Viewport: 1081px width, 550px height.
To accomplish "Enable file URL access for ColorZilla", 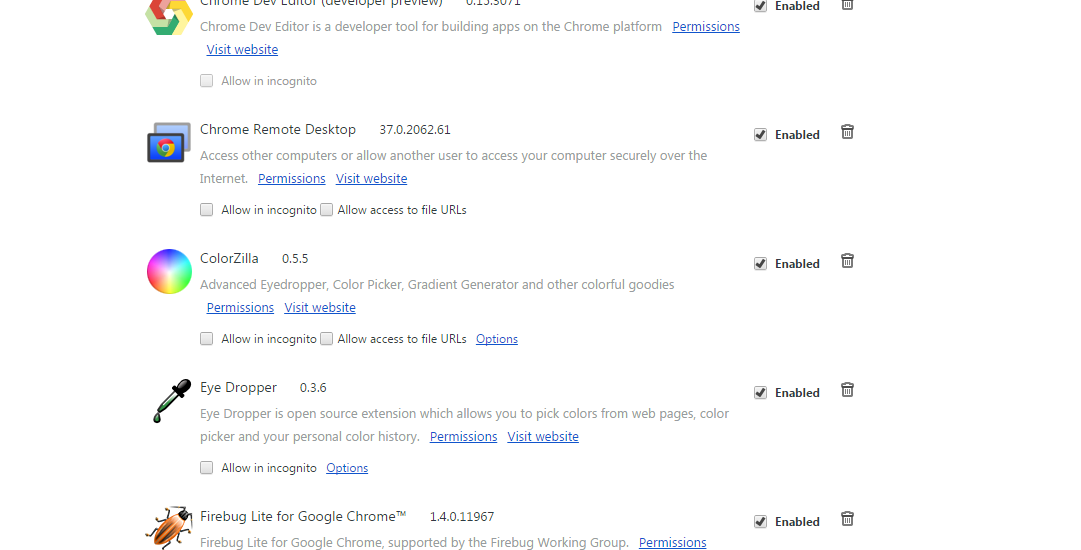I will tap(327, 339).
